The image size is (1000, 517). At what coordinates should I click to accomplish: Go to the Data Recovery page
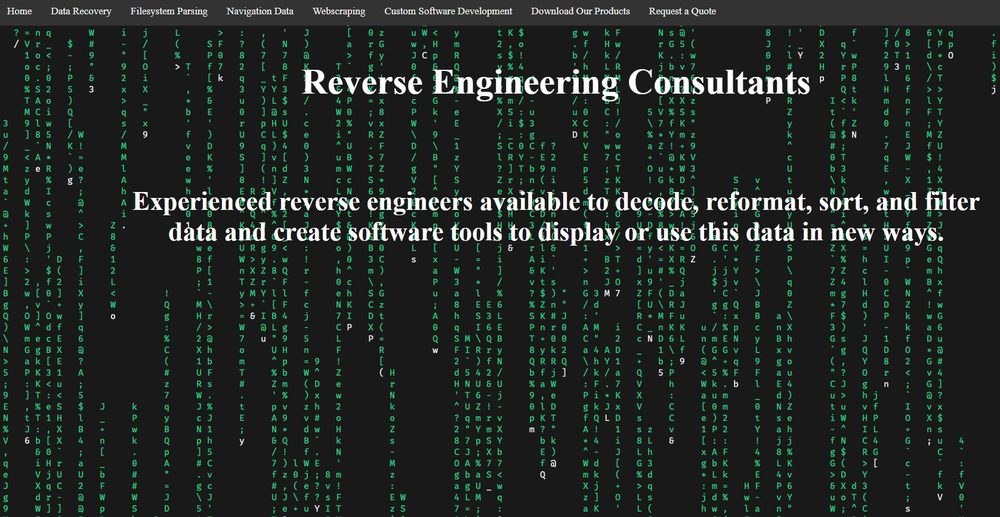click(81, 11)
